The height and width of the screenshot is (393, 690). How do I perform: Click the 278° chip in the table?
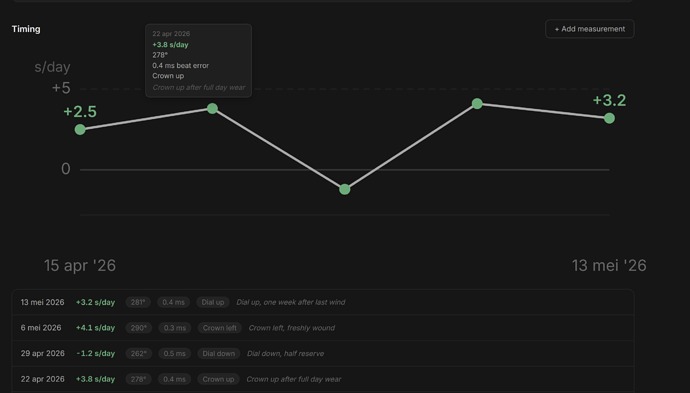pyautogui.click(x=139, y=379)
